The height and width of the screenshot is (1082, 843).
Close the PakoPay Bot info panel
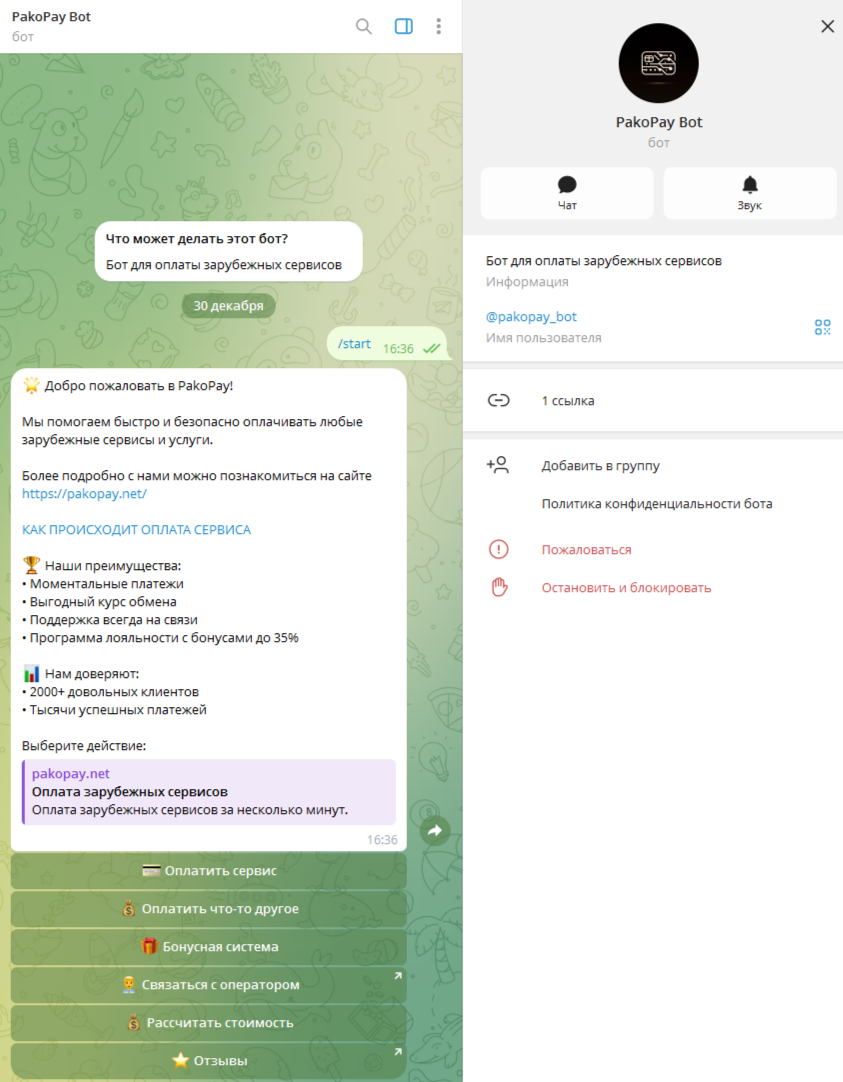click(827, 26)
